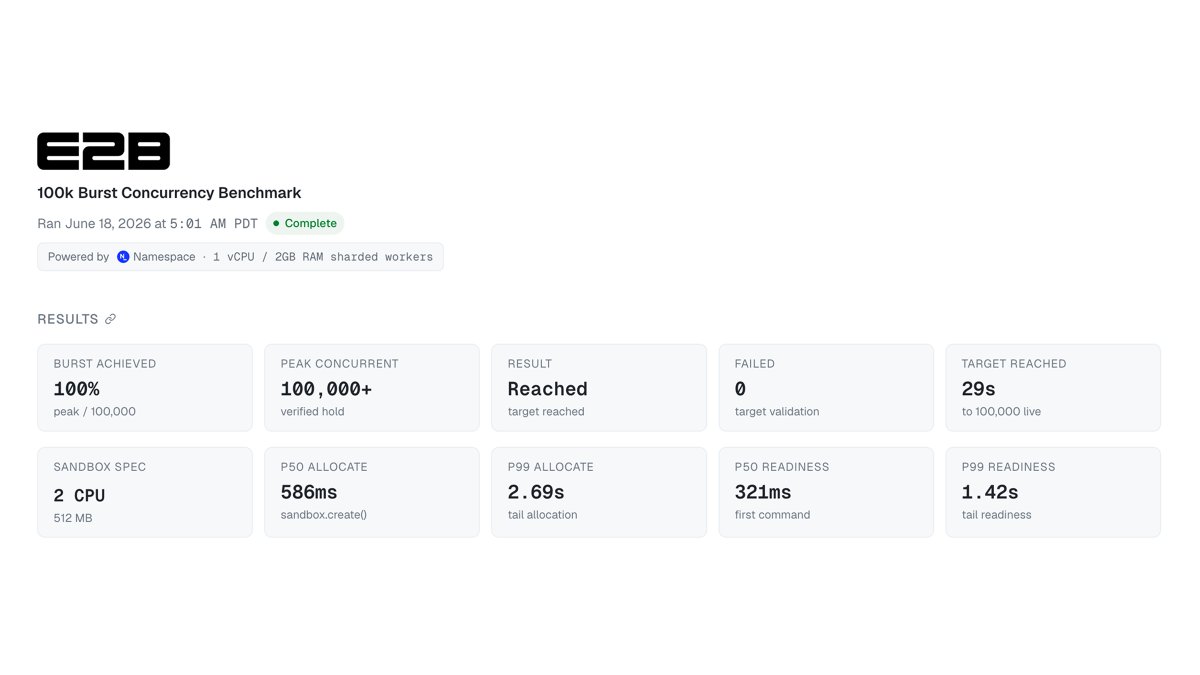The width and height of the screenshot is (1200, 675).
Task: Click the to 100,000 live caption
Action: [x=1001, y=412]
